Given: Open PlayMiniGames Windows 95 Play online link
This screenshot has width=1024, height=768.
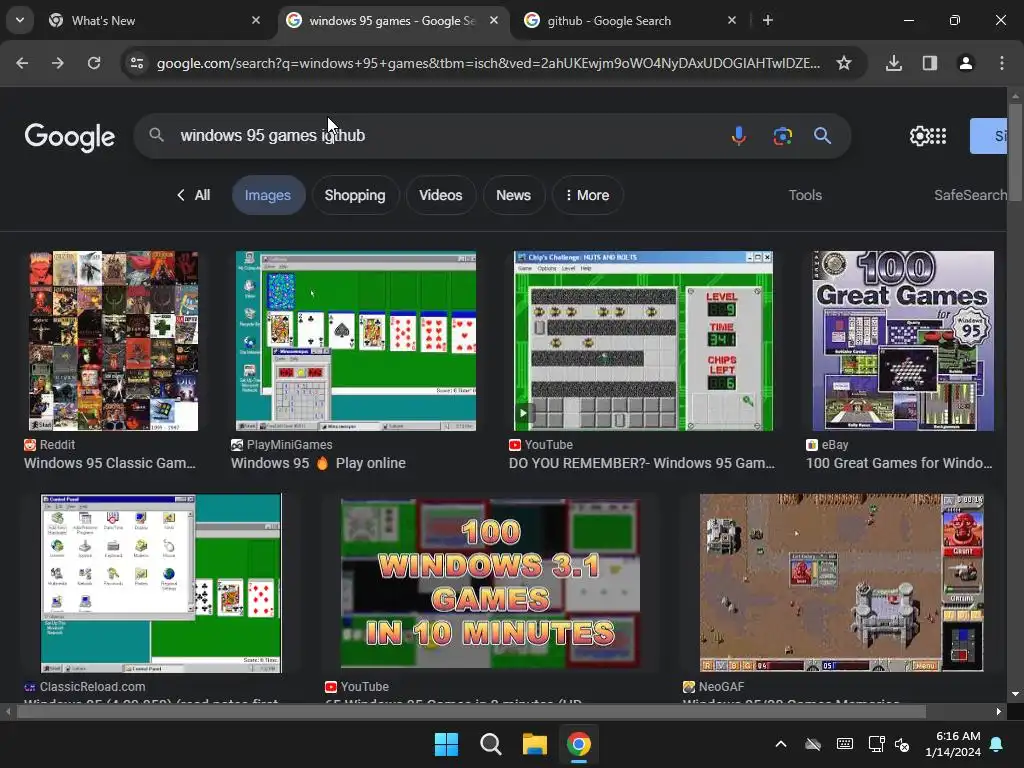Looking at the screenshot, I should (x=318, y=463).
